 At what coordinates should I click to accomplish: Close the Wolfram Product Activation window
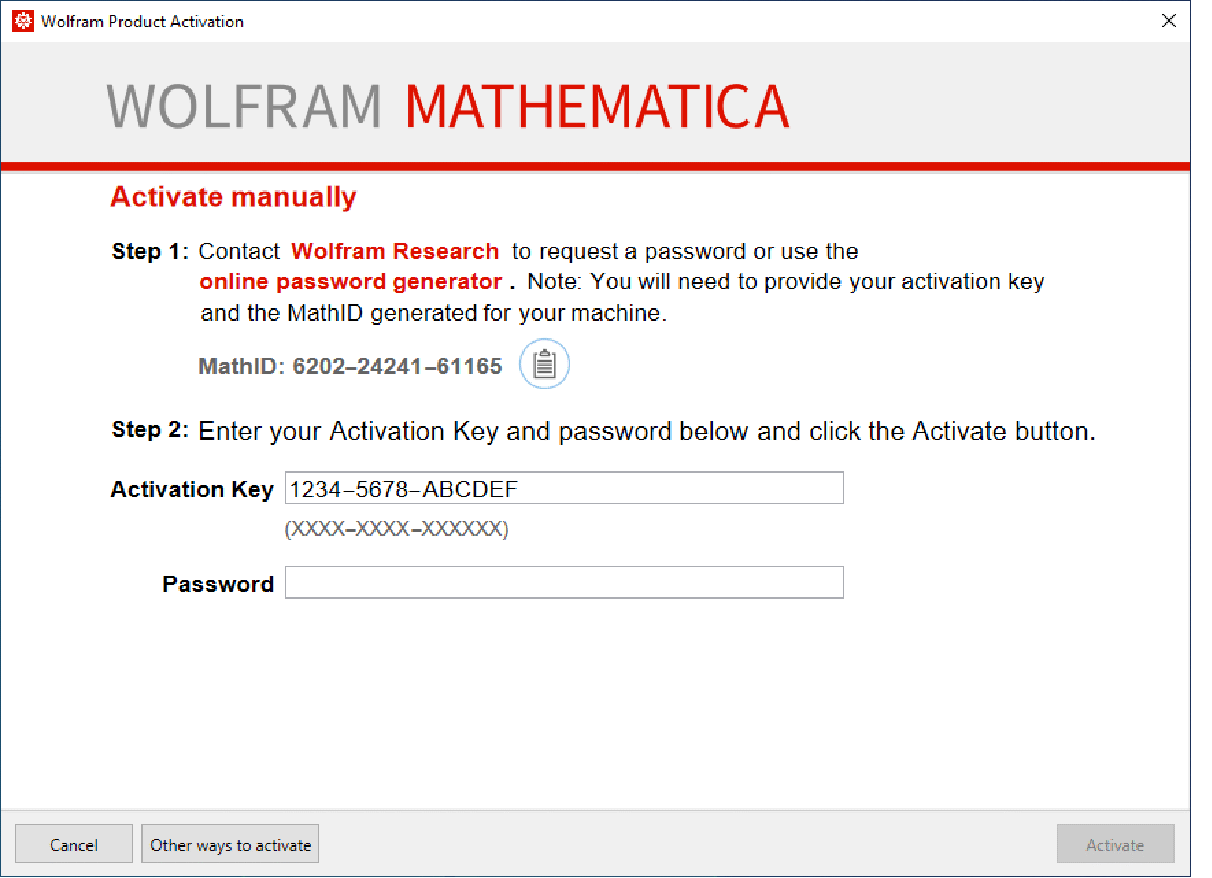pos(1168,21)
